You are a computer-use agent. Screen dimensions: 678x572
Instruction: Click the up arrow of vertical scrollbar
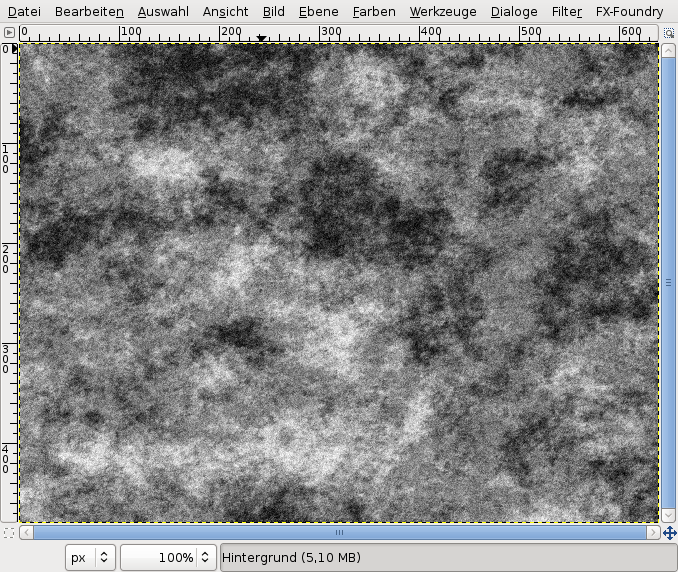point(669,50)
